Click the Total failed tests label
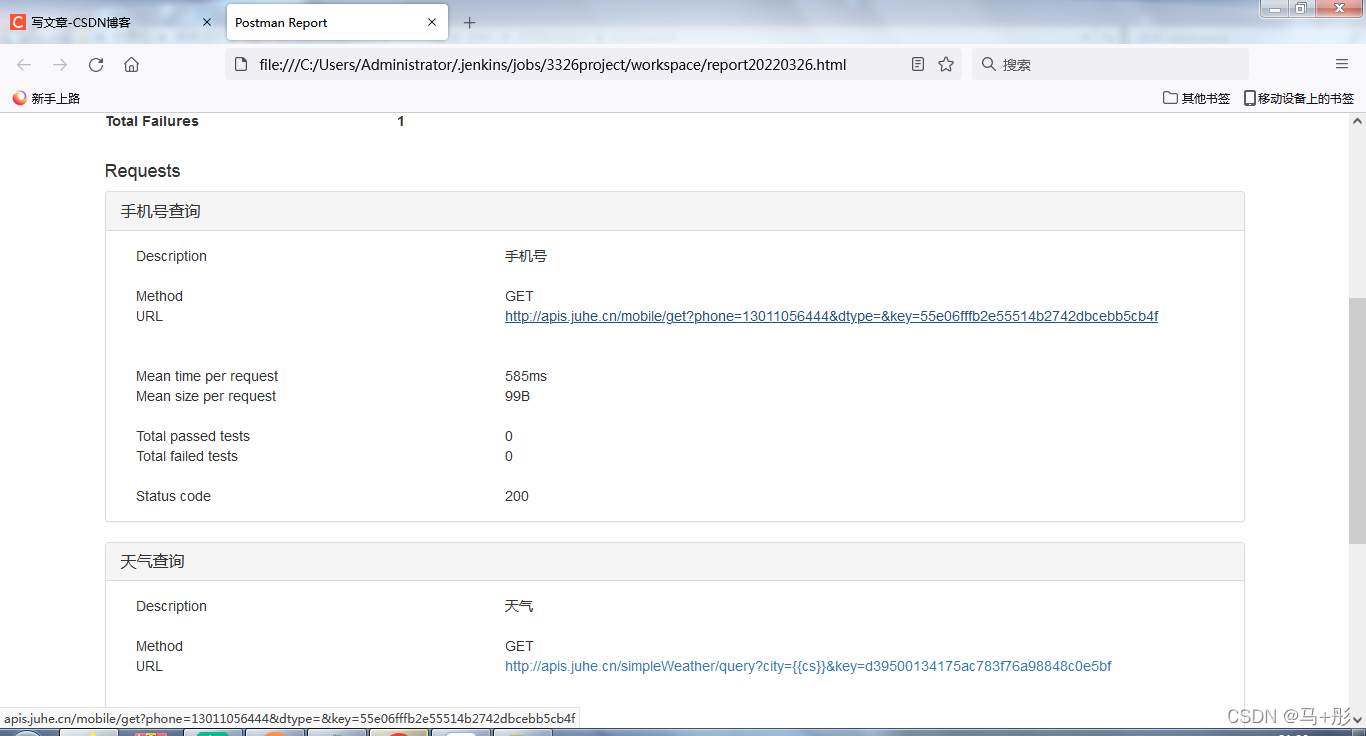Image resolution: width=1366 pixels, height=736 pixels. point(187,456)
